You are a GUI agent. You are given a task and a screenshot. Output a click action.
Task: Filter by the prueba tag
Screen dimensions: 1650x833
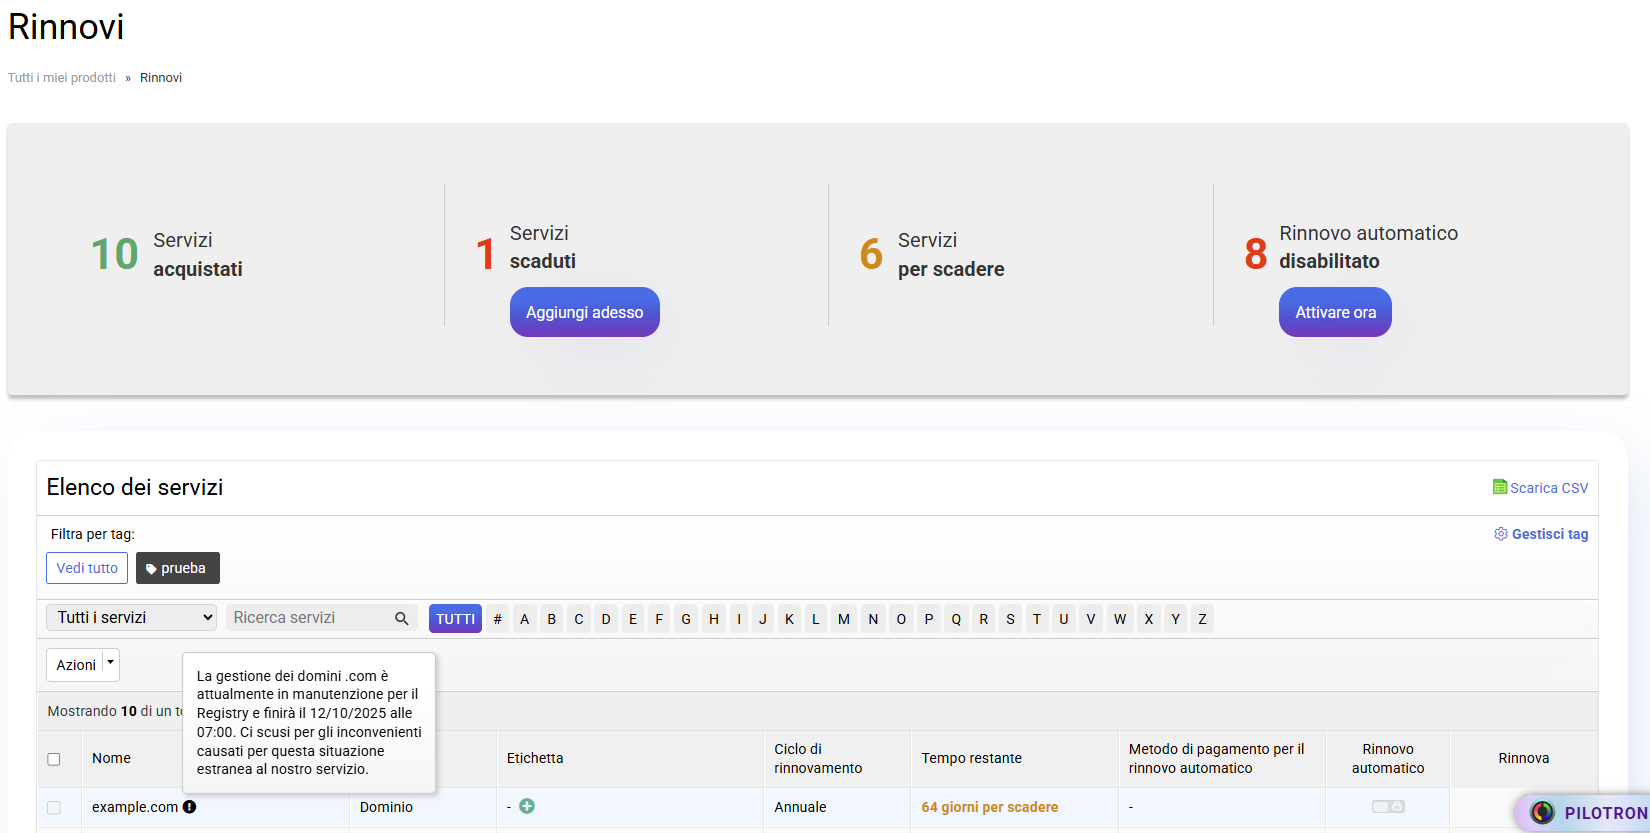pos(177,568)
